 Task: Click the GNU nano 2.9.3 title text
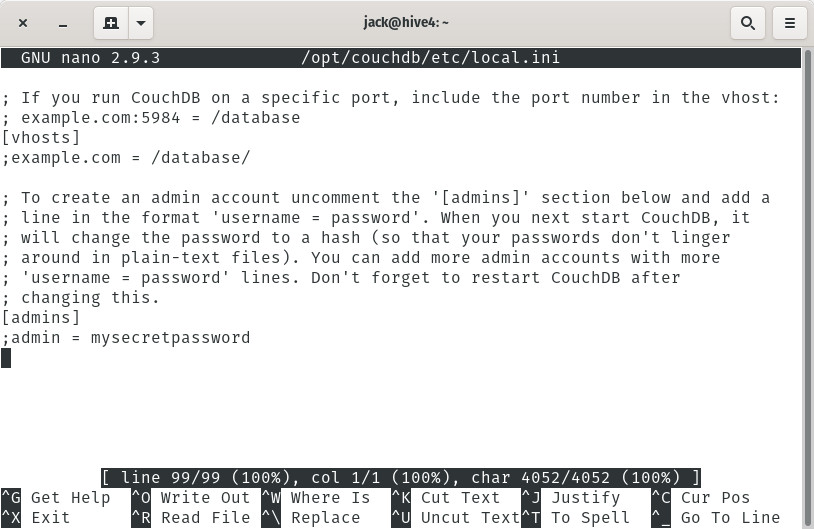tap(90, 58)
